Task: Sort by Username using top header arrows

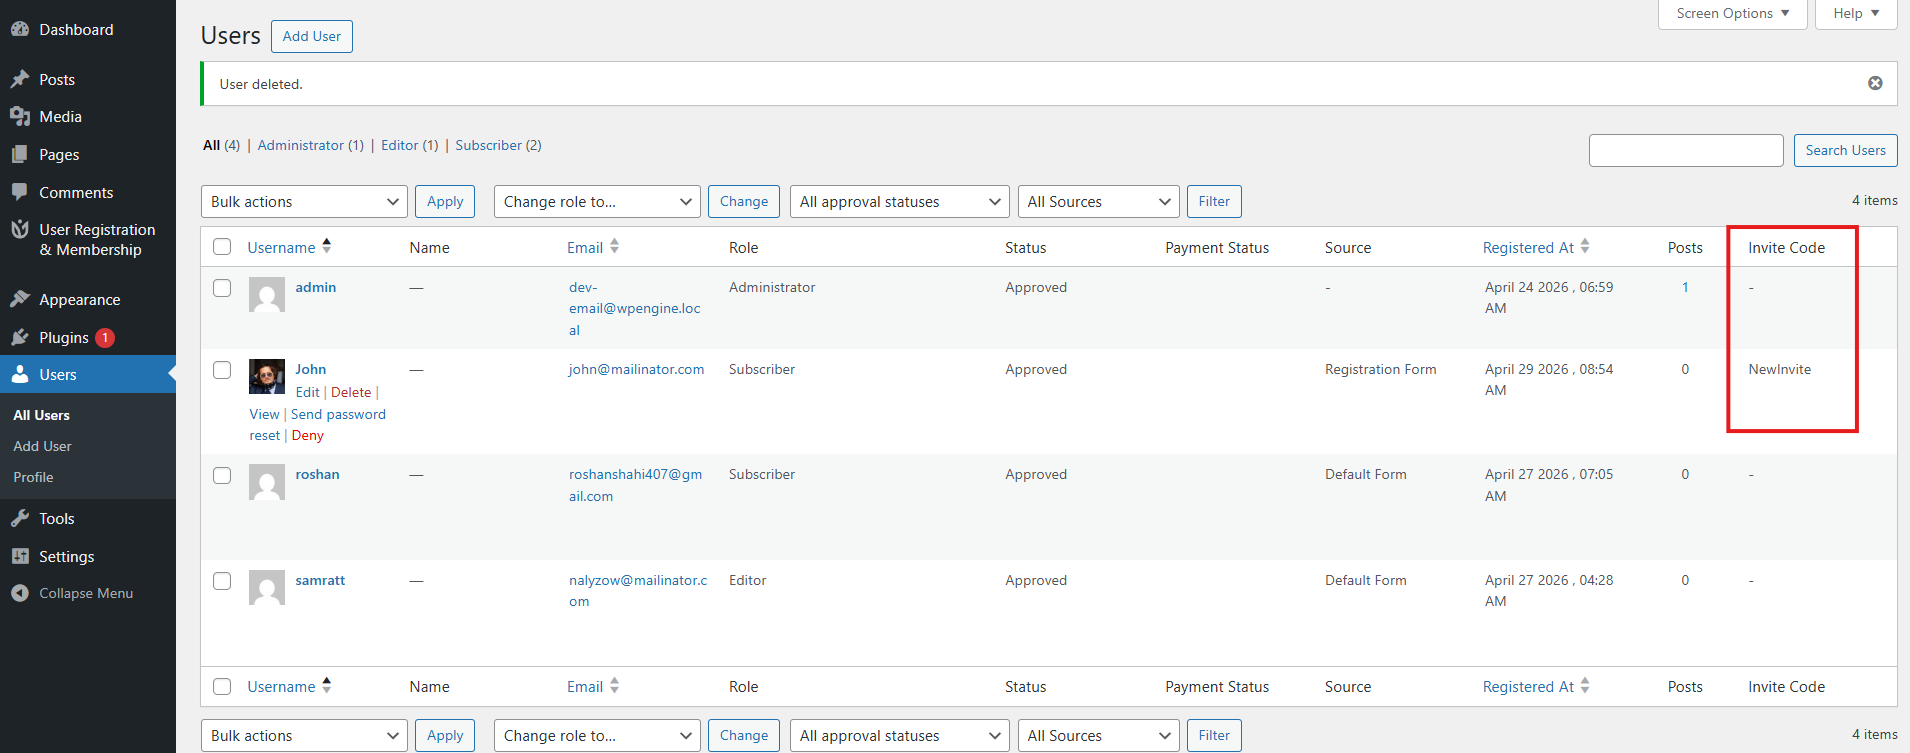Action: [x=327, y=246]
